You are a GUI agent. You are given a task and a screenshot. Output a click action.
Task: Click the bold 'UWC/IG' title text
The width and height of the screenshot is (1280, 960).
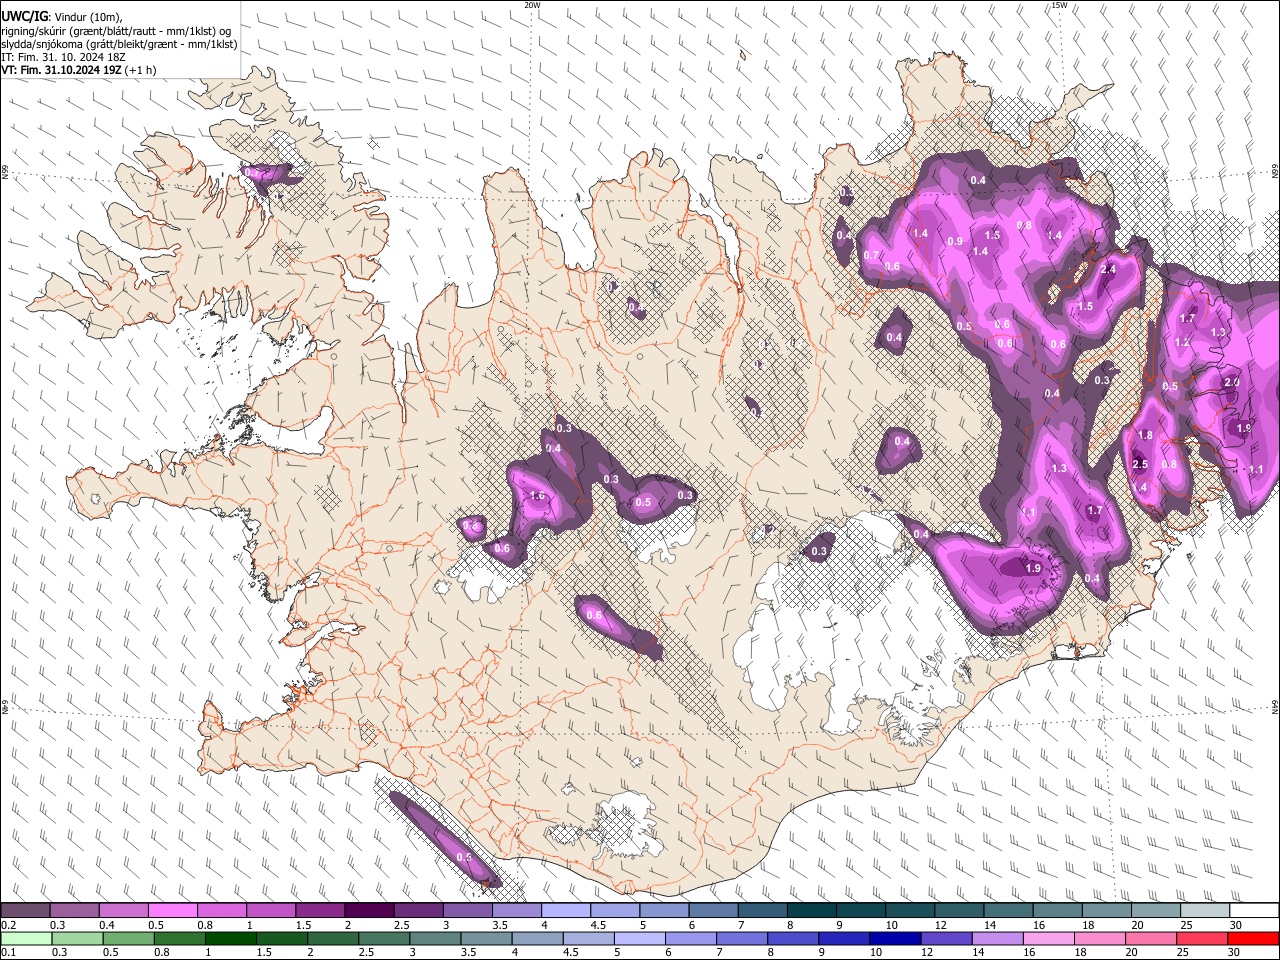coord(24,16)
